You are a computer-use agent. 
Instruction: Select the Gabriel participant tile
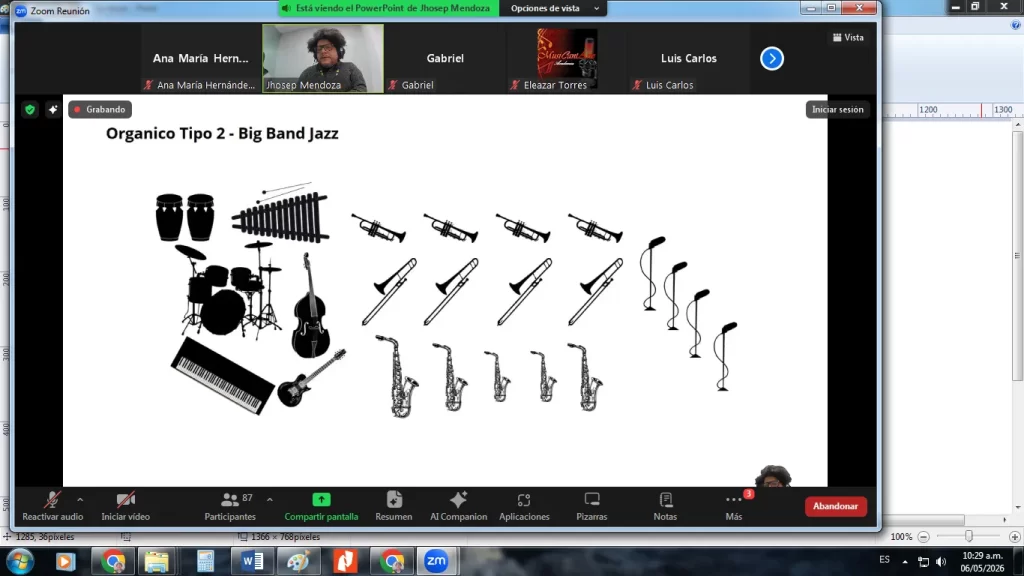(x=445, y=58)
